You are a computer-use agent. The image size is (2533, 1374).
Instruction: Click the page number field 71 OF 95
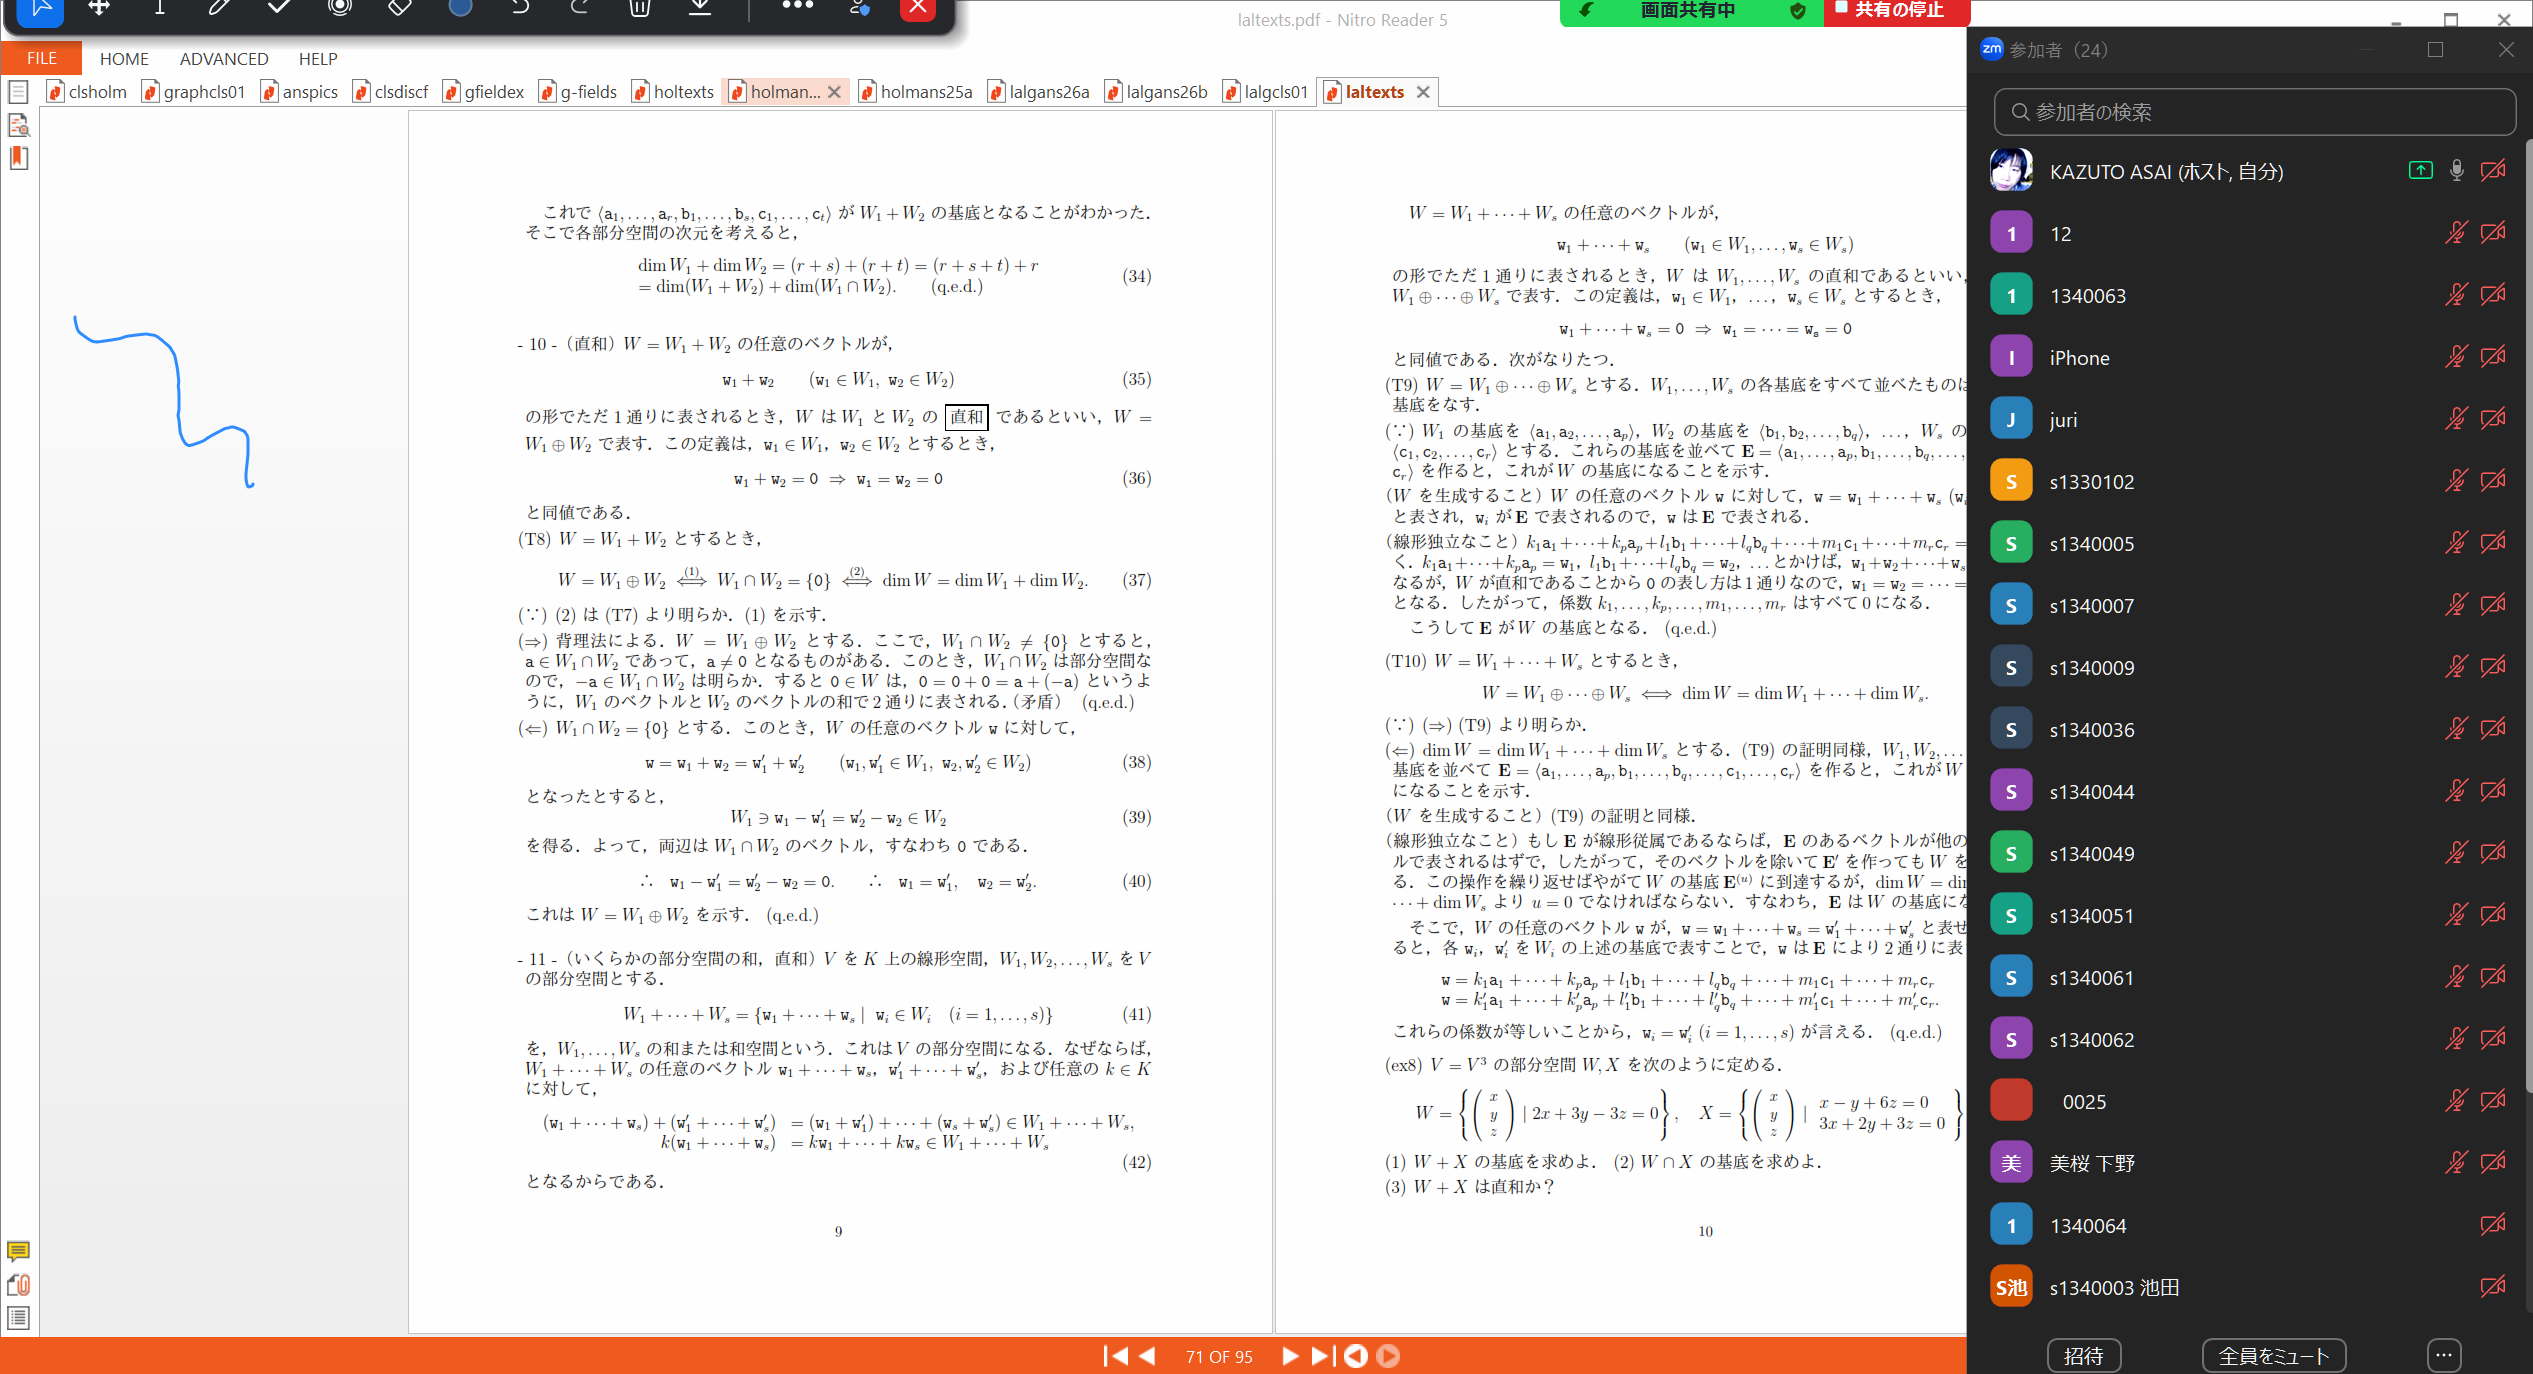point(1219,1356)
